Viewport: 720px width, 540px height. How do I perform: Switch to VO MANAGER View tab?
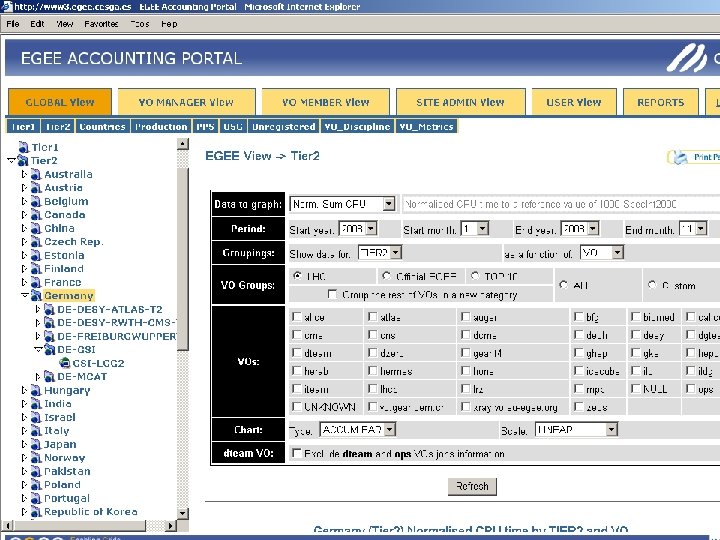pos(186,102)
